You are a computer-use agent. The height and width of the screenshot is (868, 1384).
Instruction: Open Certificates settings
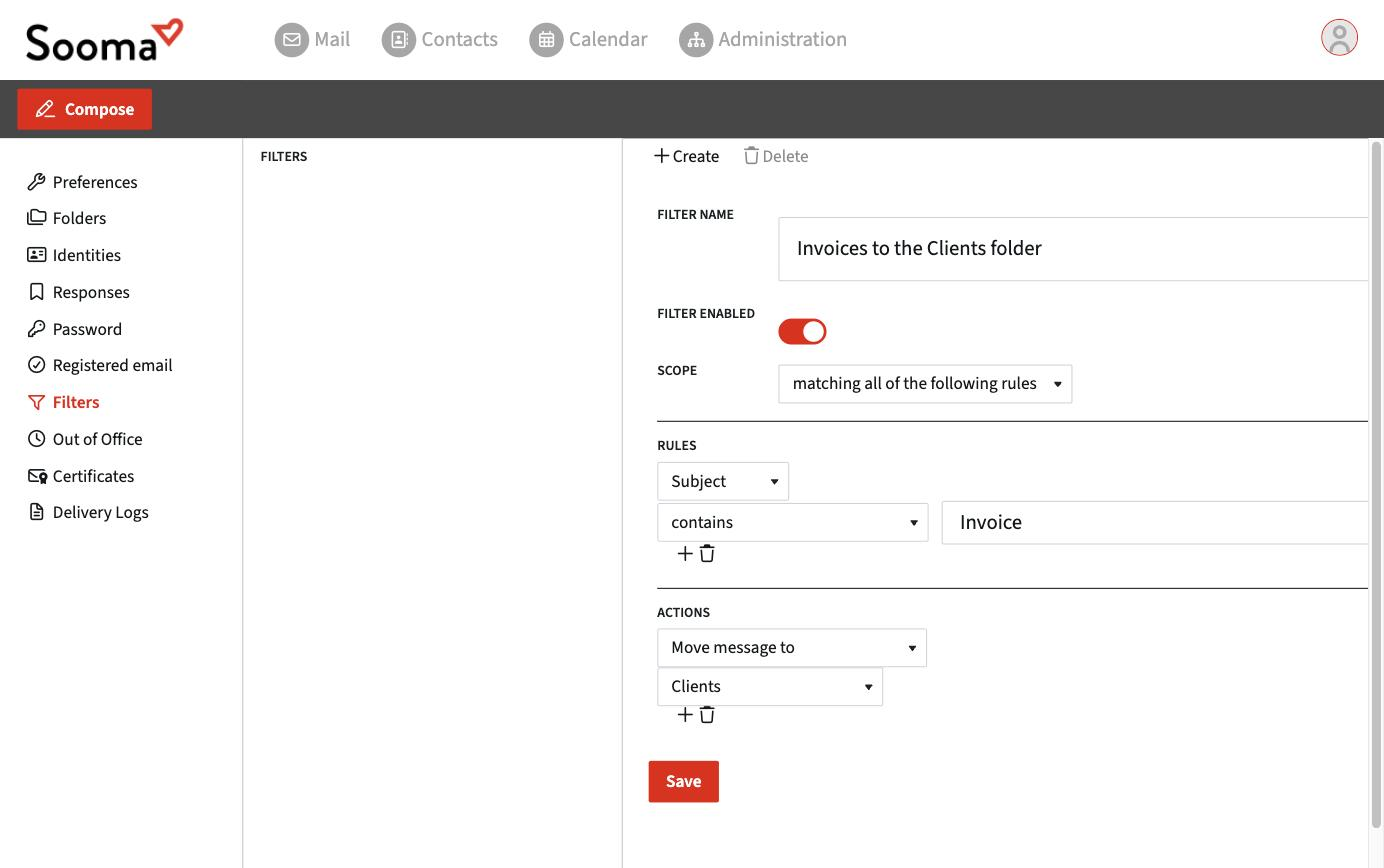point(80,476)
